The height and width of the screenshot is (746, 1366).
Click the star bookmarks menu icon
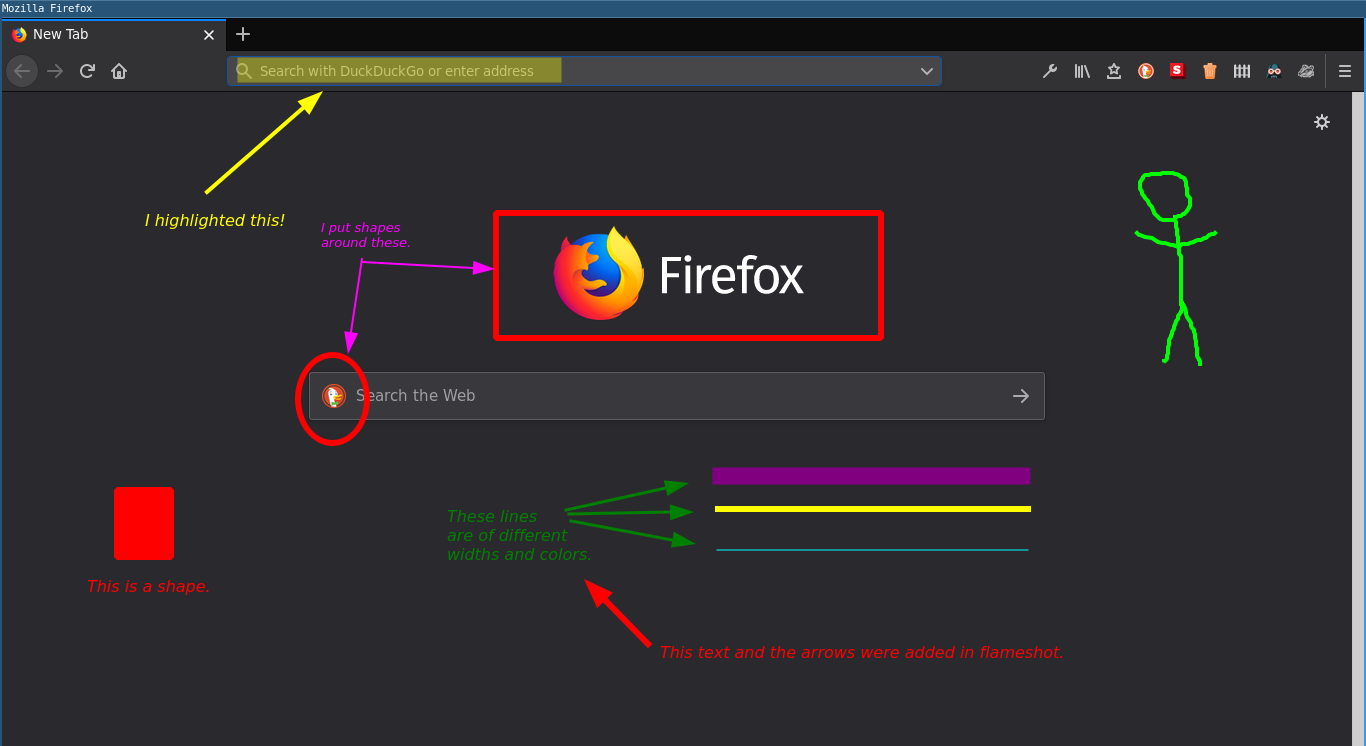[x=1114, y=71]
